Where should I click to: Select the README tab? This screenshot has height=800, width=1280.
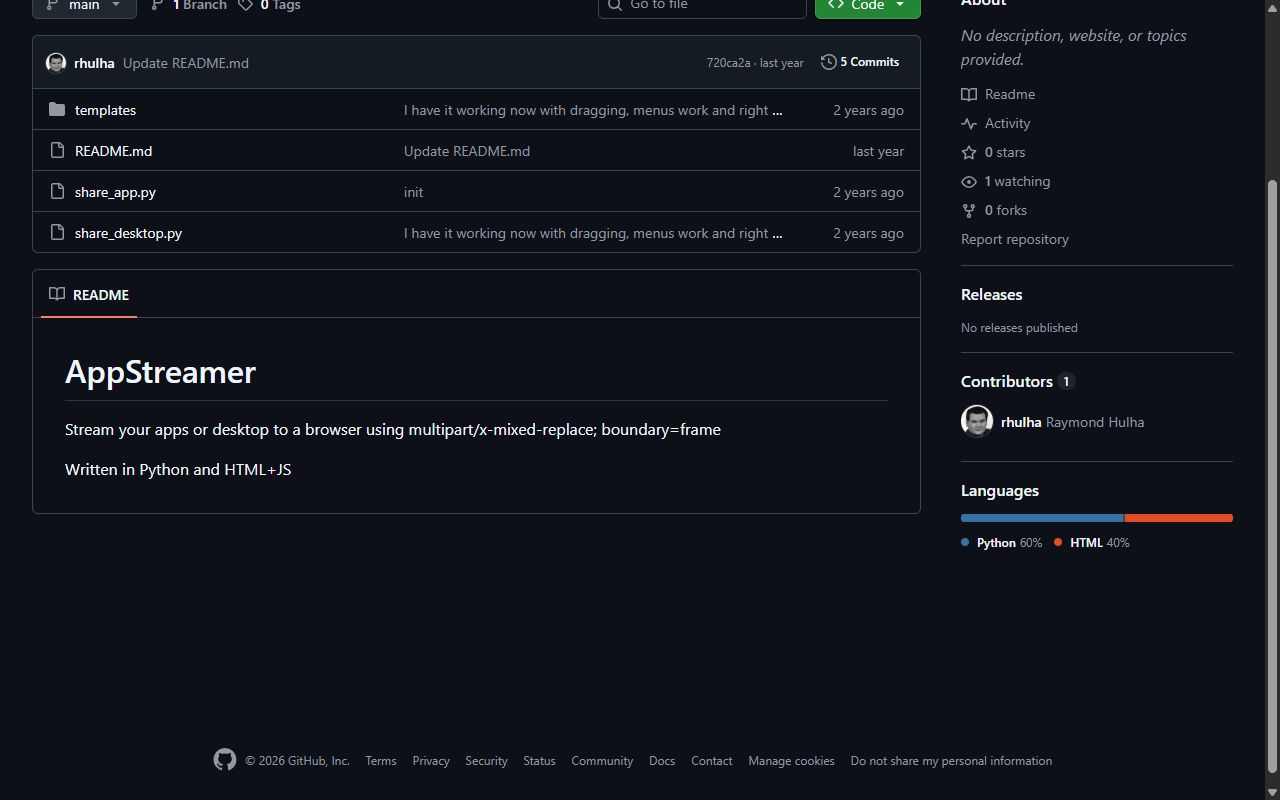point(89,295)
